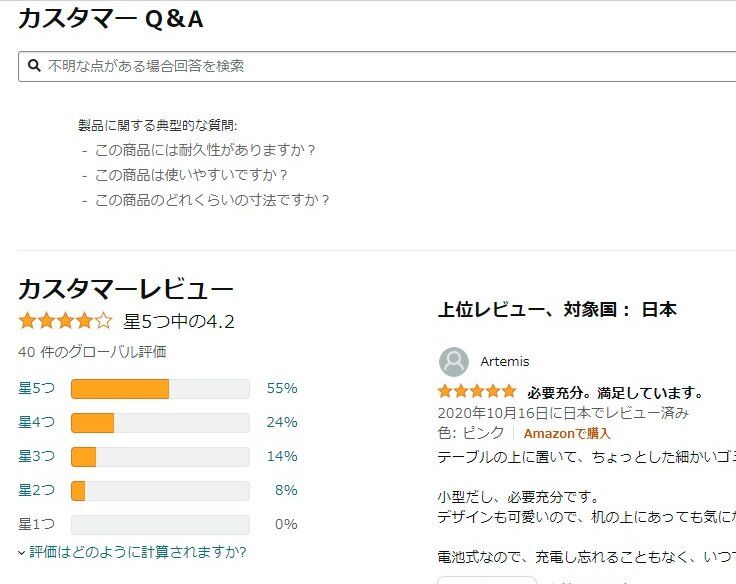Image resolution: width=736 pixels, height=584 pixels.
Task: Filter reviews by 星3つ link
Action: coord(36,457)
